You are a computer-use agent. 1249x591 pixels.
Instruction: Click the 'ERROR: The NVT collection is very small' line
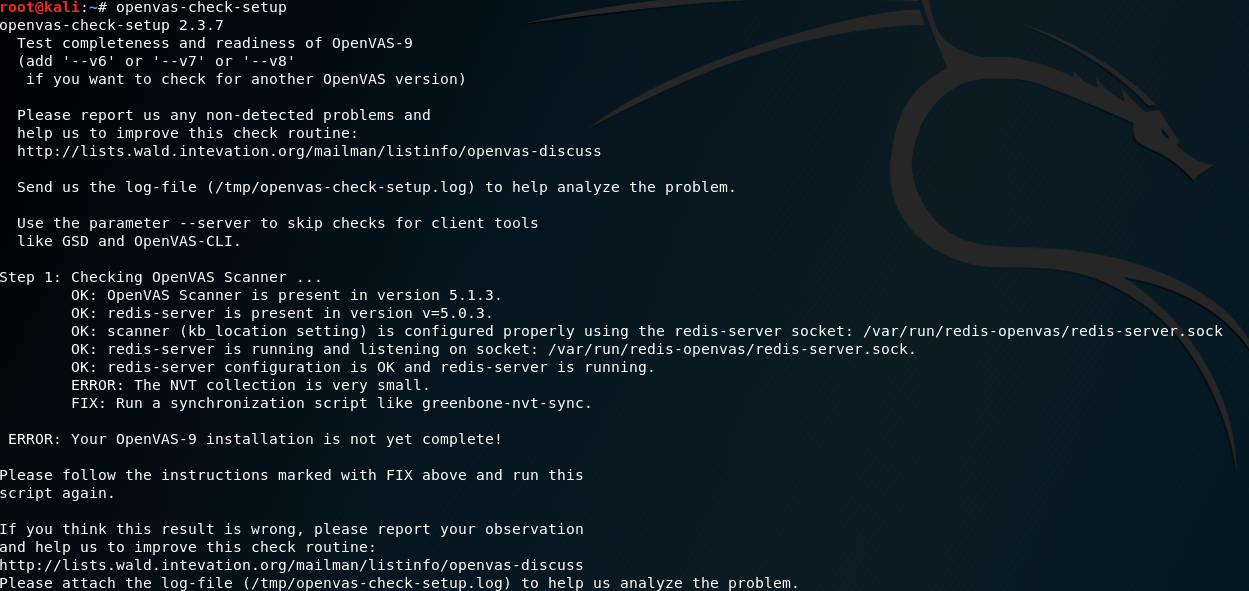250,385
